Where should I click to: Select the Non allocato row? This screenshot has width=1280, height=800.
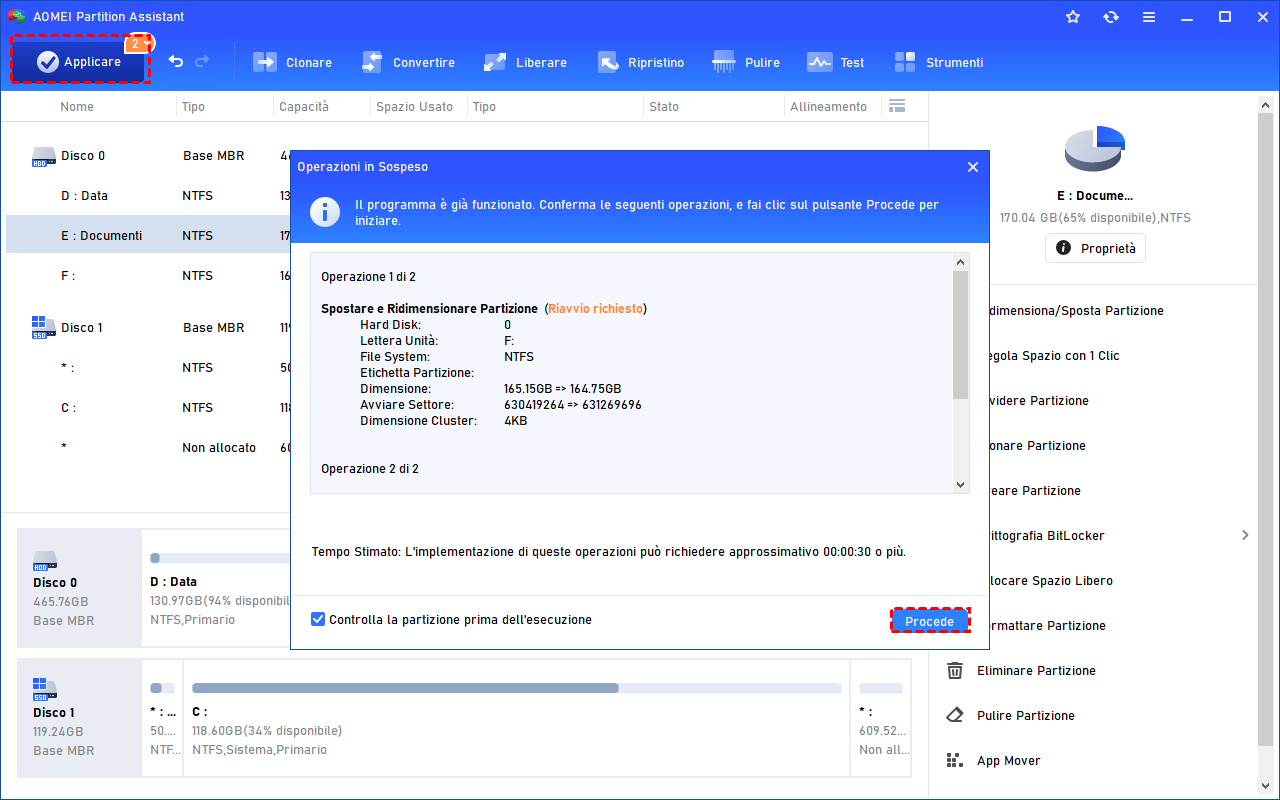point(148,448)
